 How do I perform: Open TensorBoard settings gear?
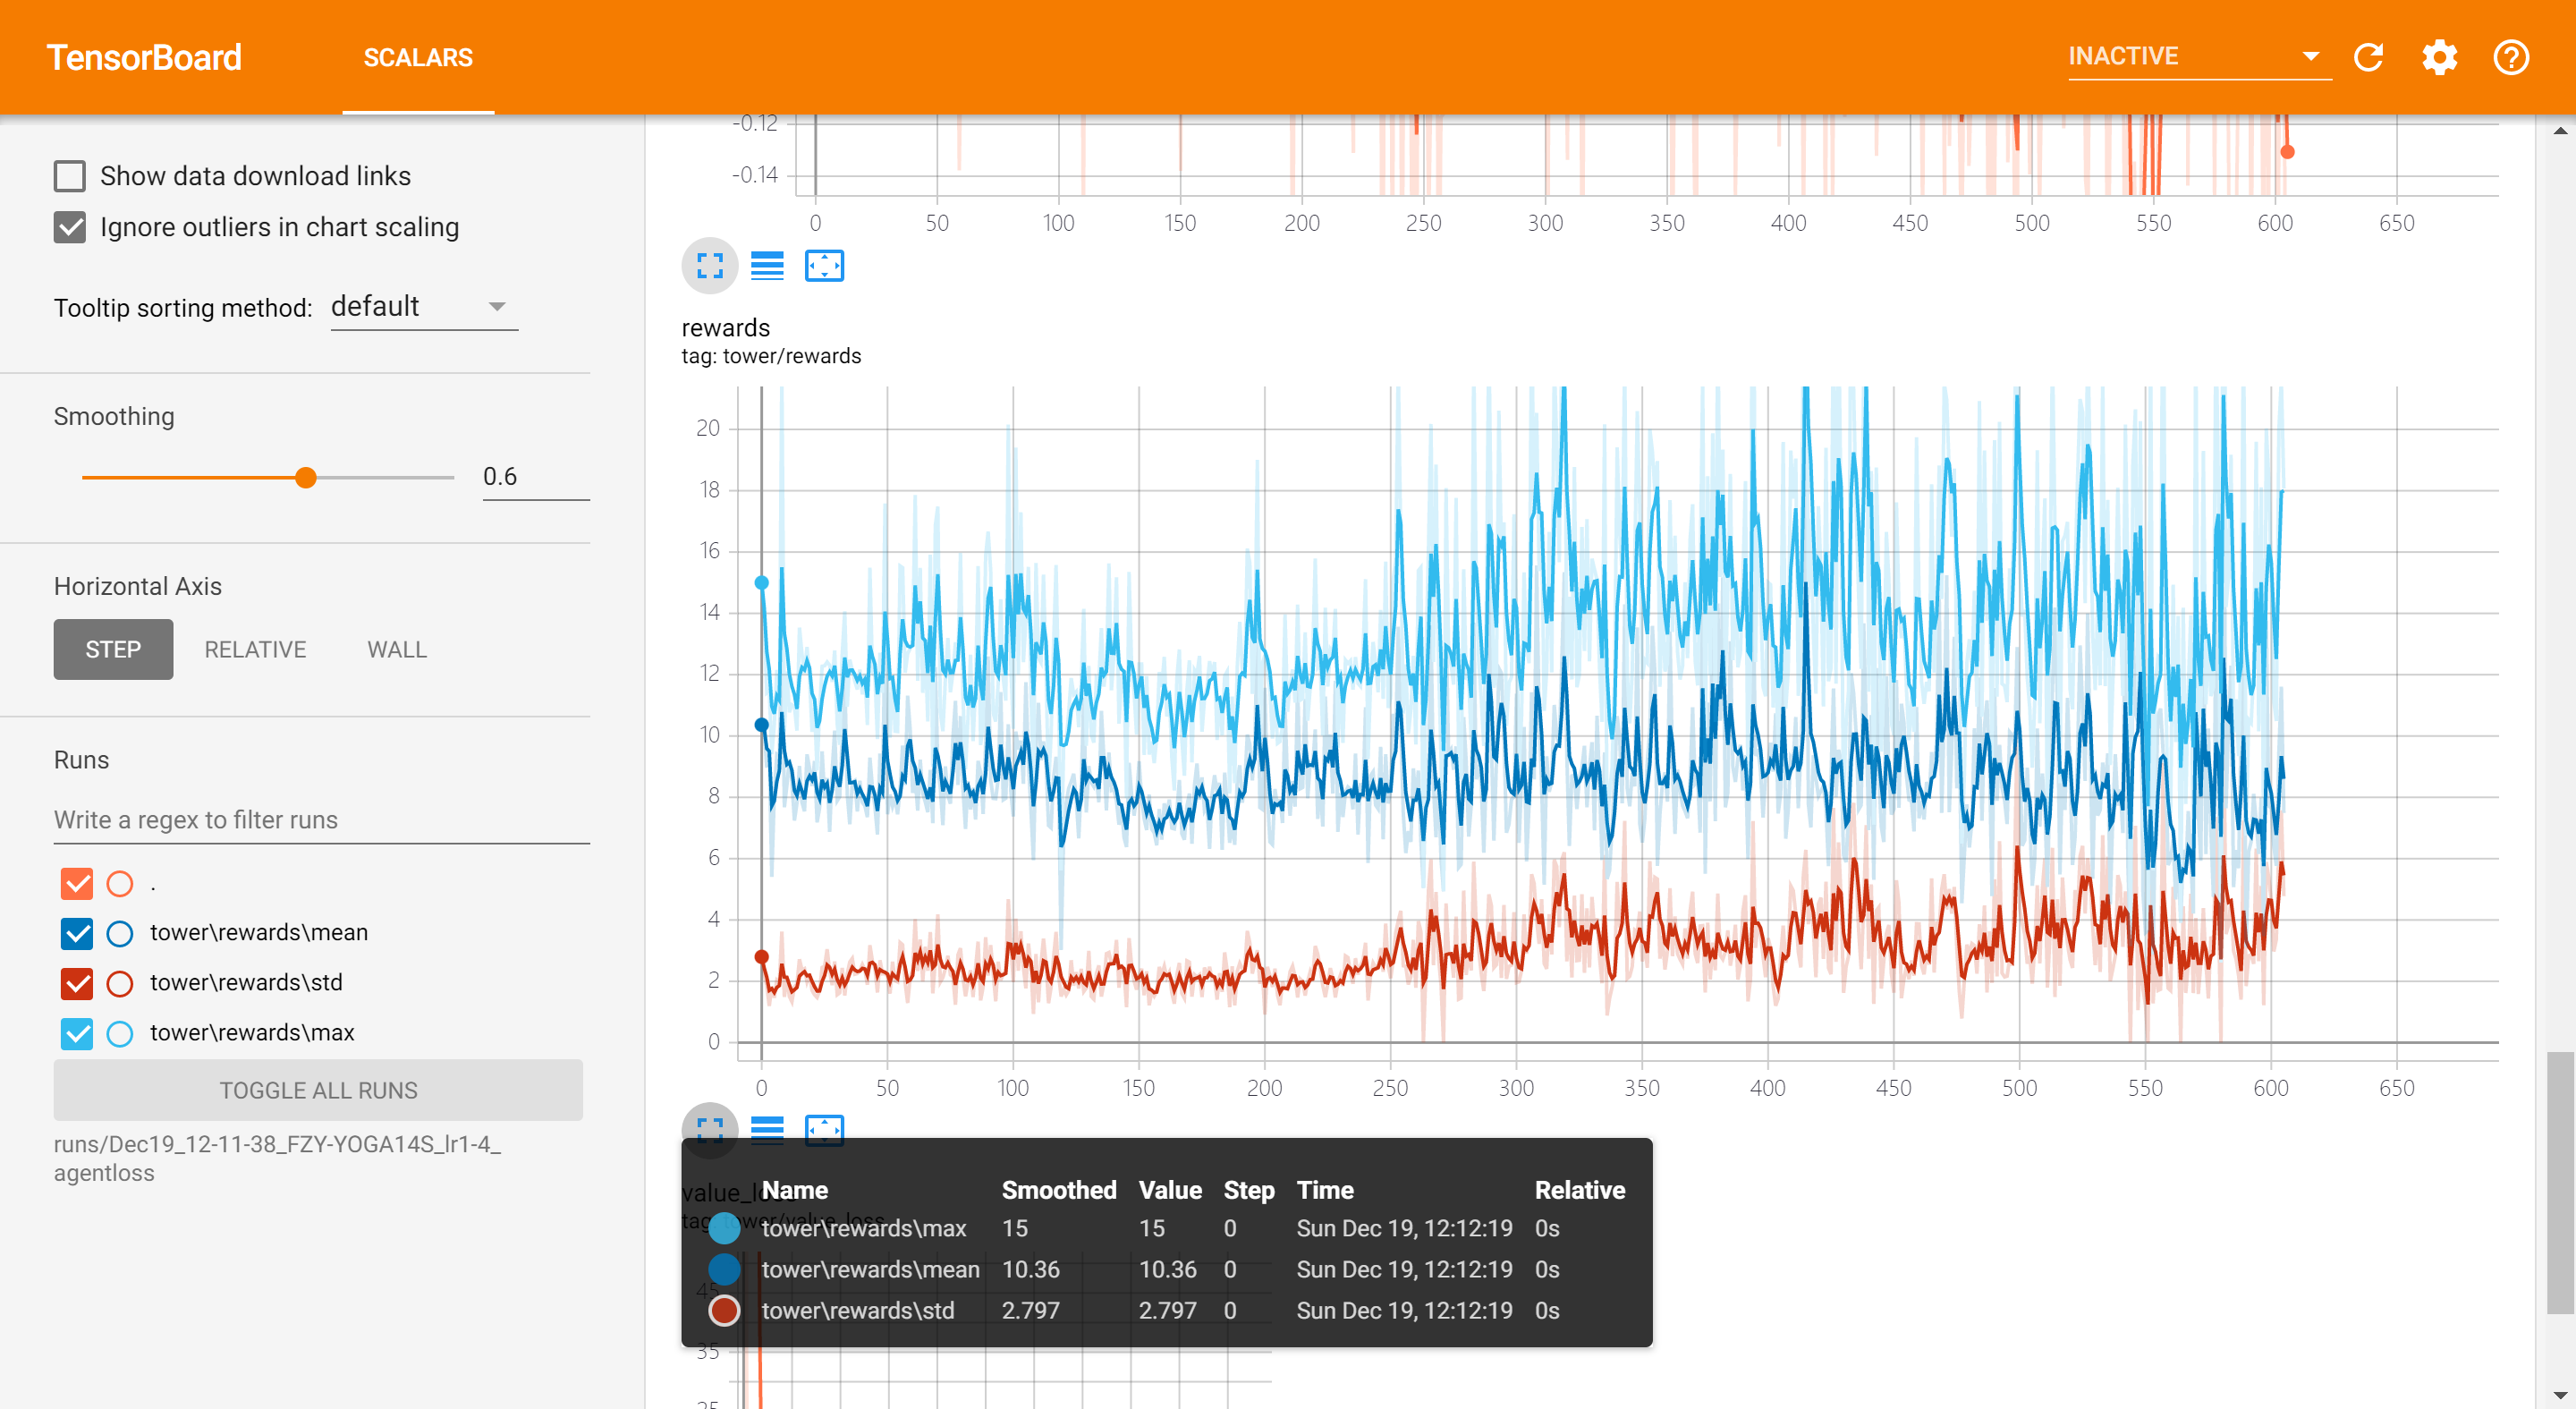[x=2439, y=57]
